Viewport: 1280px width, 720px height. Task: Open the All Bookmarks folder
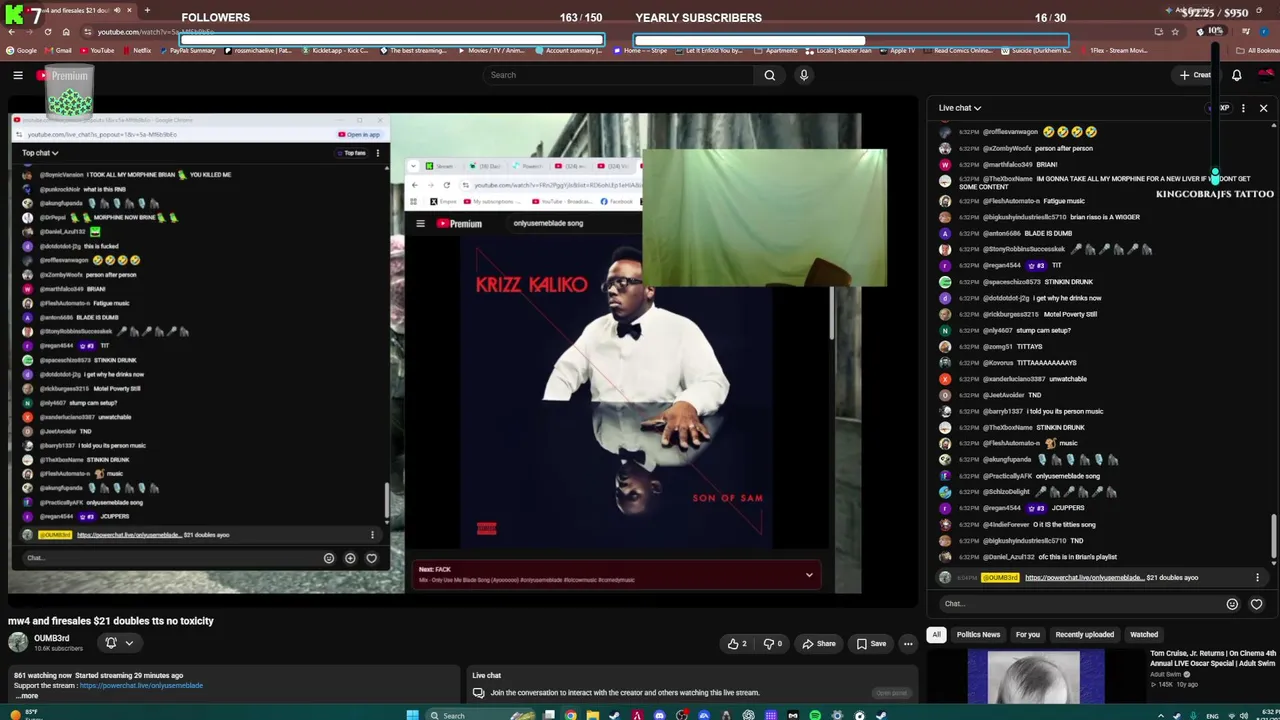[1256, 50]
